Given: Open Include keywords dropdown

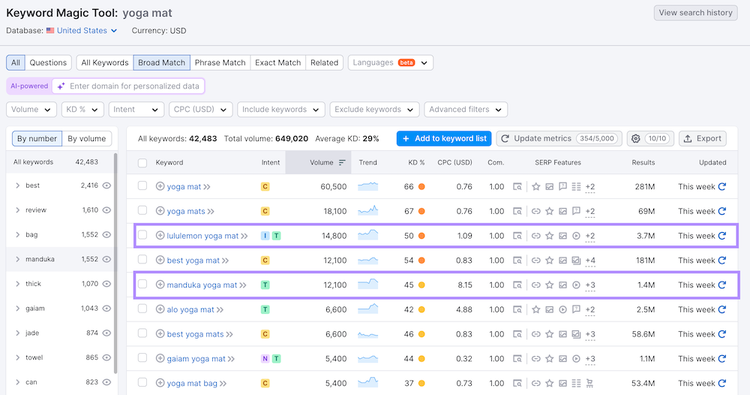Looking at the screenshot, I should pyautogui.click(x=281, y=110).
